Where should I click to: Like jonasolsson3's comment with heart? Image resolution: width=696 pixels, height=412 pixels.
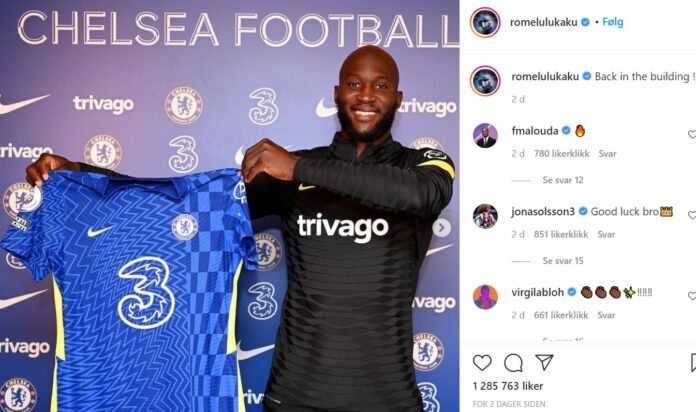click(x=692, y=215)
